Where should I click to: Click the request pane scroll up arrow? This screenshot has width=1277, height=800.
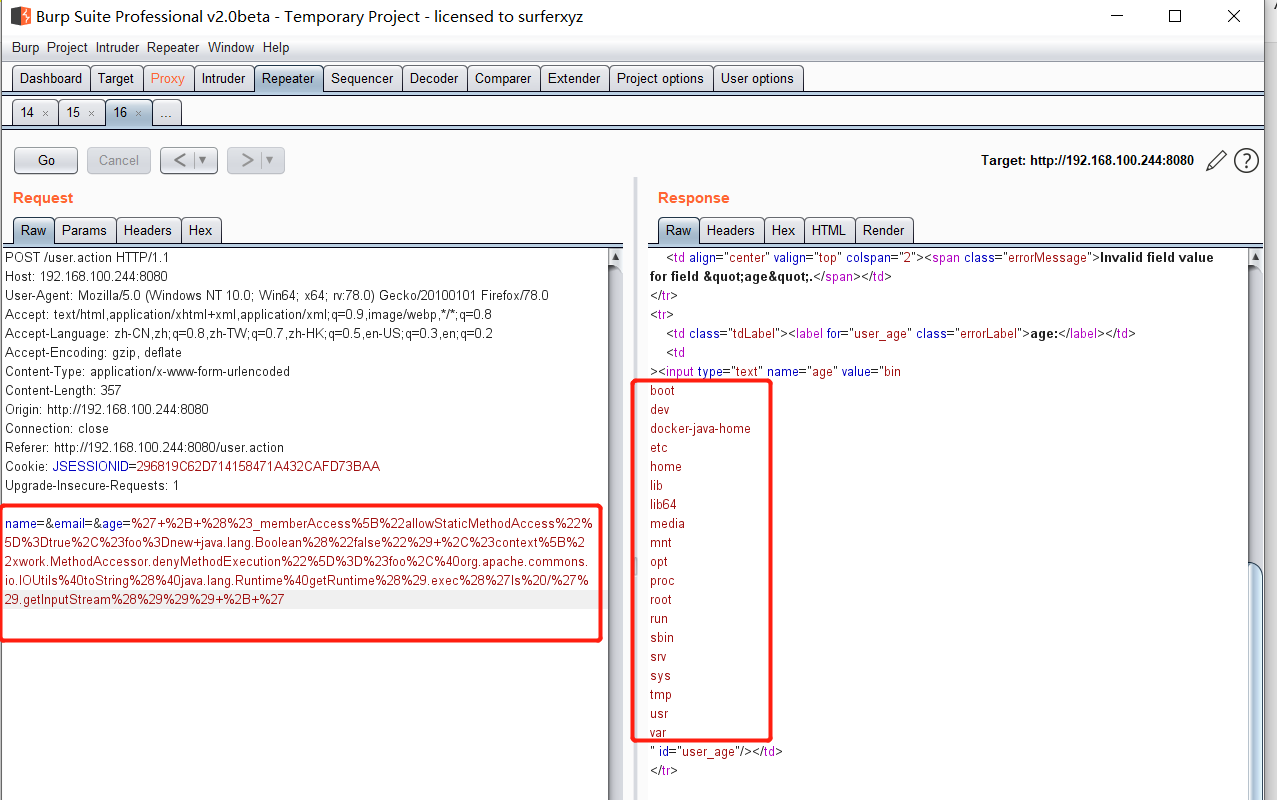615,257
